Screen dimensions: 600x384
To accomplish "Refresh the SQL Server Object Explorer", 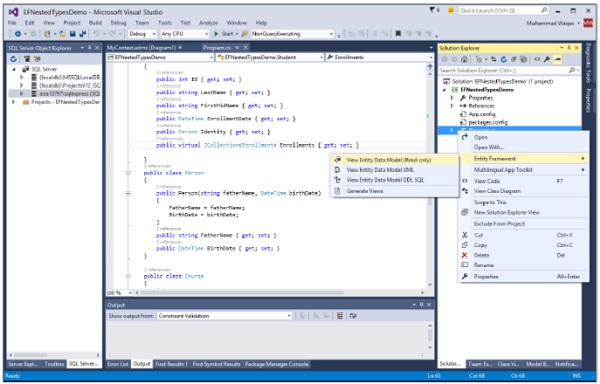I will (x=14, y=59).
